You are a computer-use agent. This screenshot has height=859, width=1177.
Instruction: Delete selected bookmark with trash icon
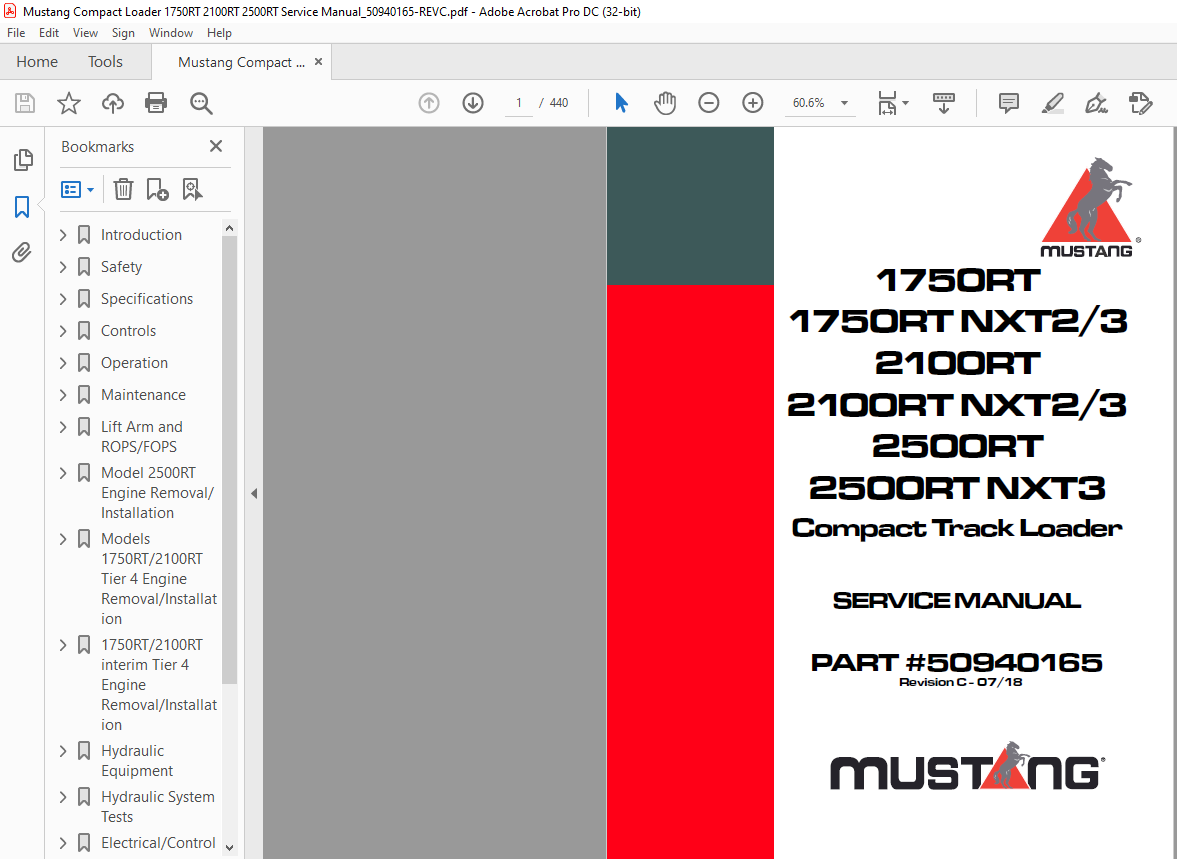click(123, 189)
